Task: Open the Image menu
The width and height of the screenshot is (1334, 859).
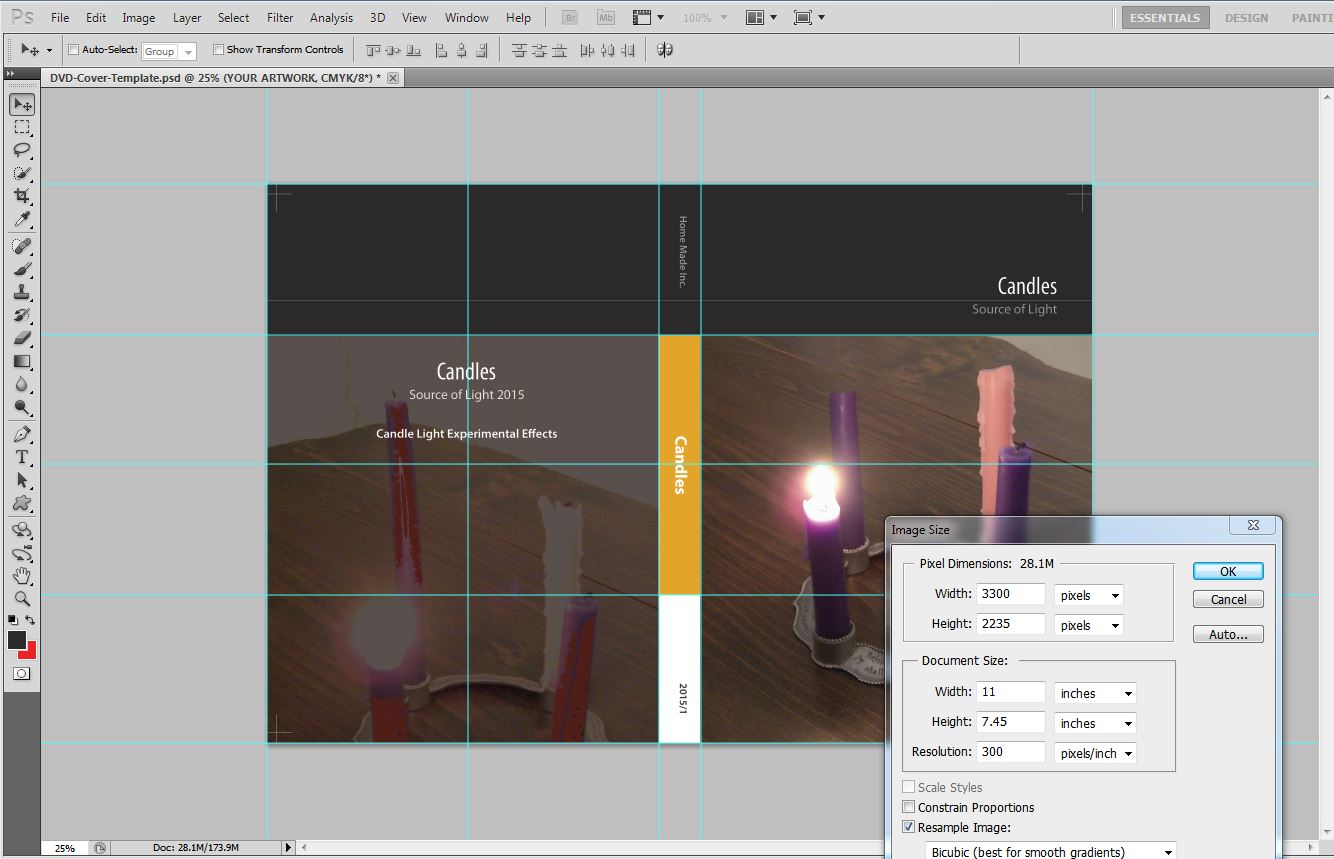Action: click(x=138, y=18)
